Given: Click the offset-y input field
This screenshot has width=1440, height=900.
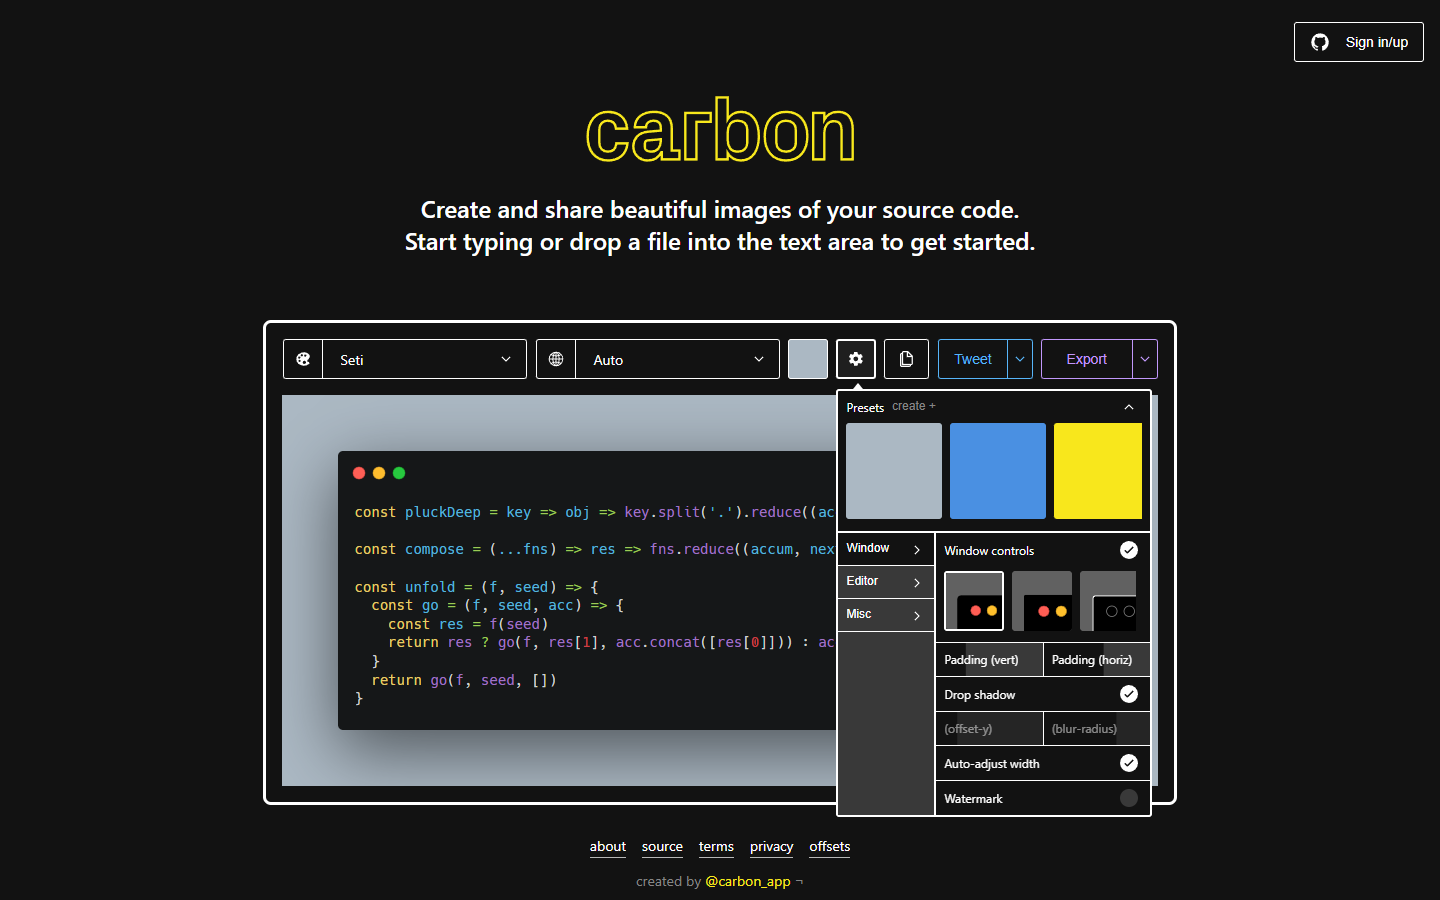Looking at the screenshot, I should pyautogui.click(x=989, y=729).
